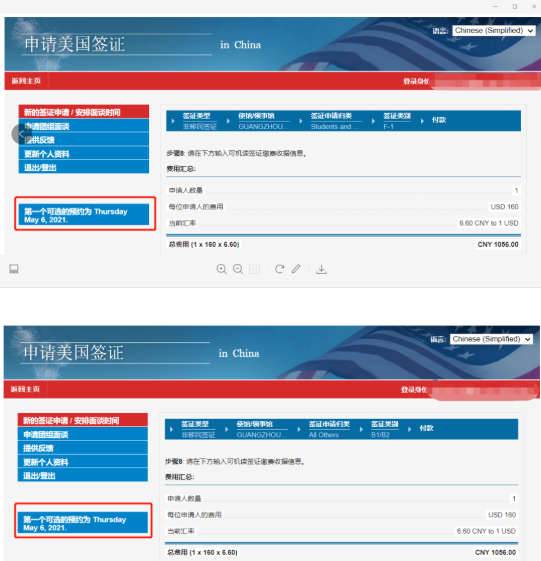Select the B1/B2 visa class step
Image resolution: width=541 pixels, height=561 pixels.
pyautogui.click(x=384, y=429)
